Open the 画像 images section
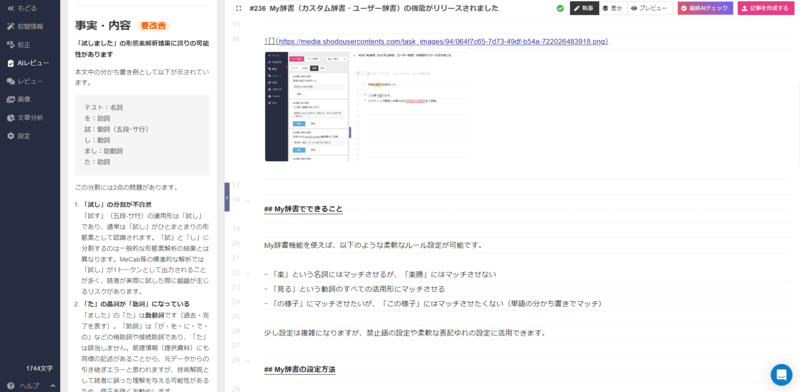Viewport: 800px width, 392px height. point(19,100)
